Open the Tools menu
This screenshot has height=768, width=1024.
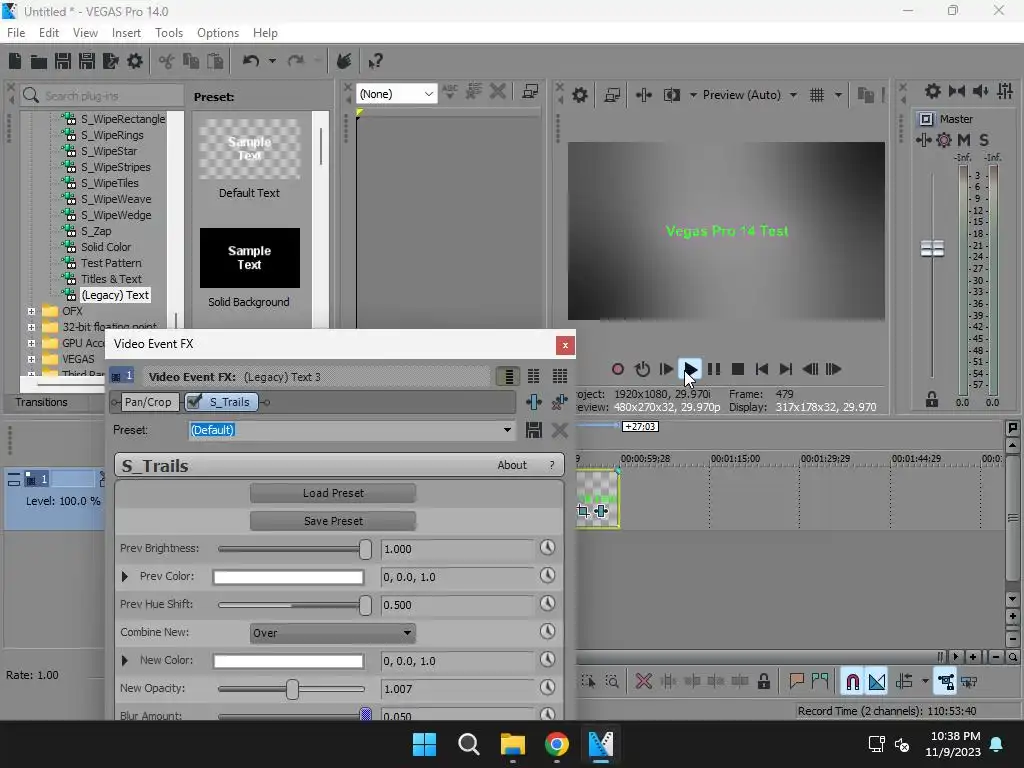point(168,33)
